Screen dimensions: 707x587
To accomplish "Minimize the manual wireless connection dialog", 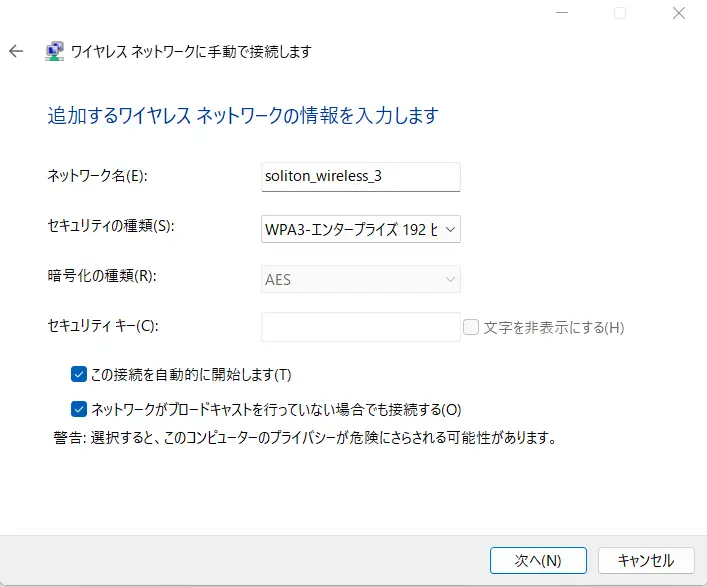I will 562,13.
